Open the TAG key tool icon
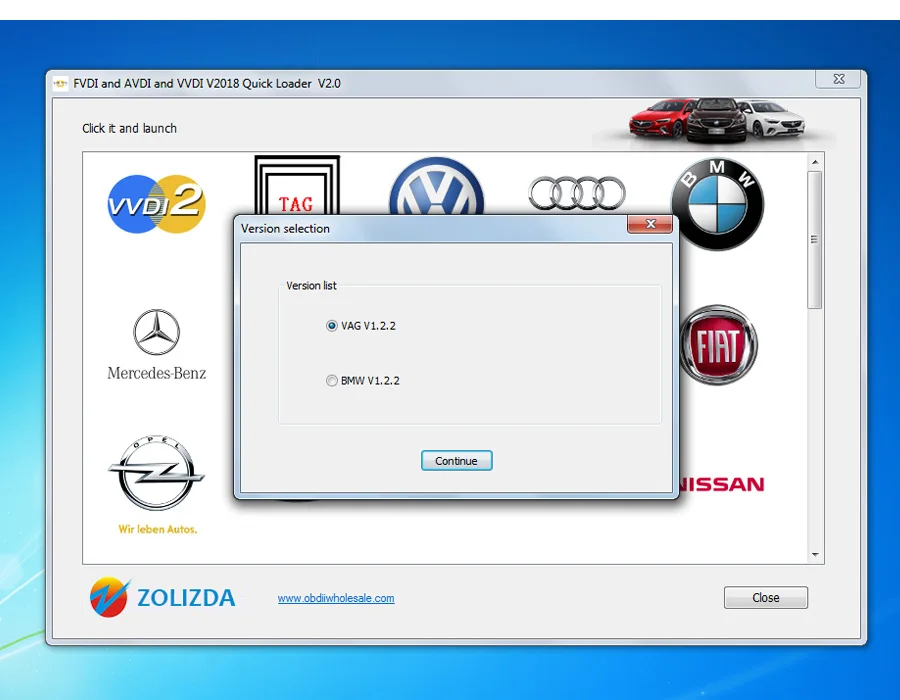The width and height of the screenshot is (900, 700). 297,185
